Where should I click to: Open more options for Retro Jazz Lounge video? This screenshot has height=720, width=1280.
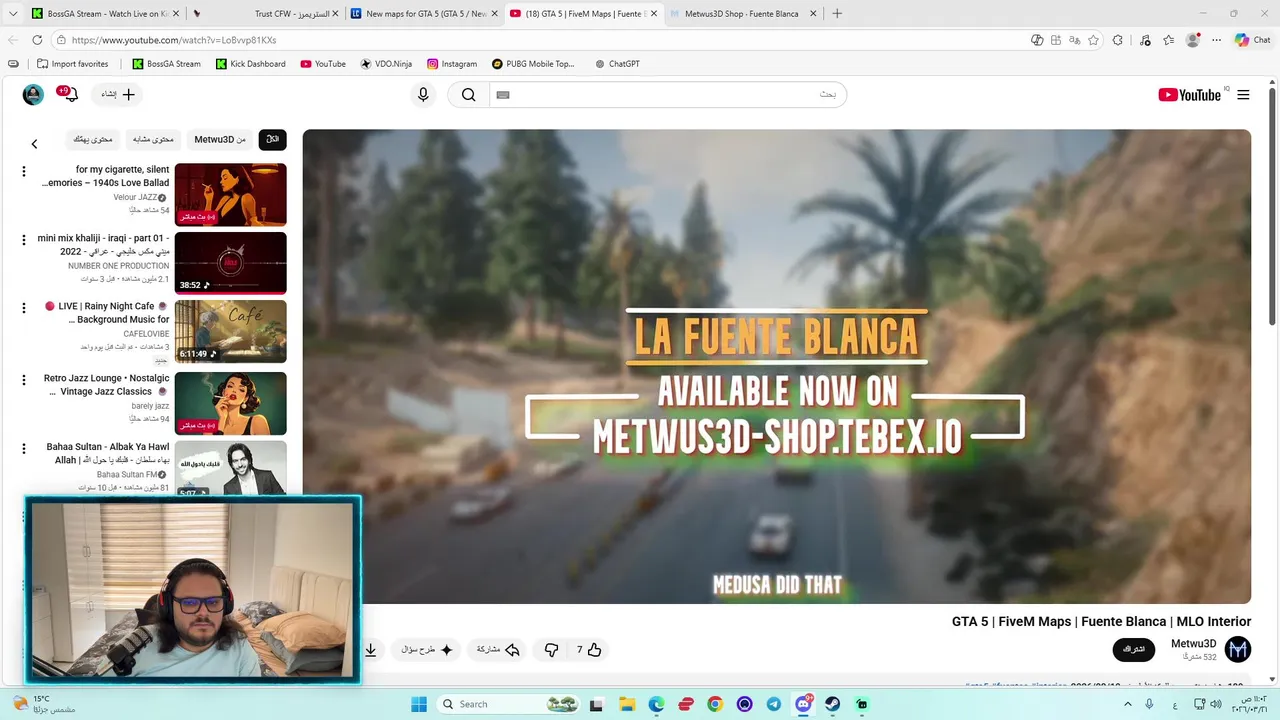coord(24,380)
